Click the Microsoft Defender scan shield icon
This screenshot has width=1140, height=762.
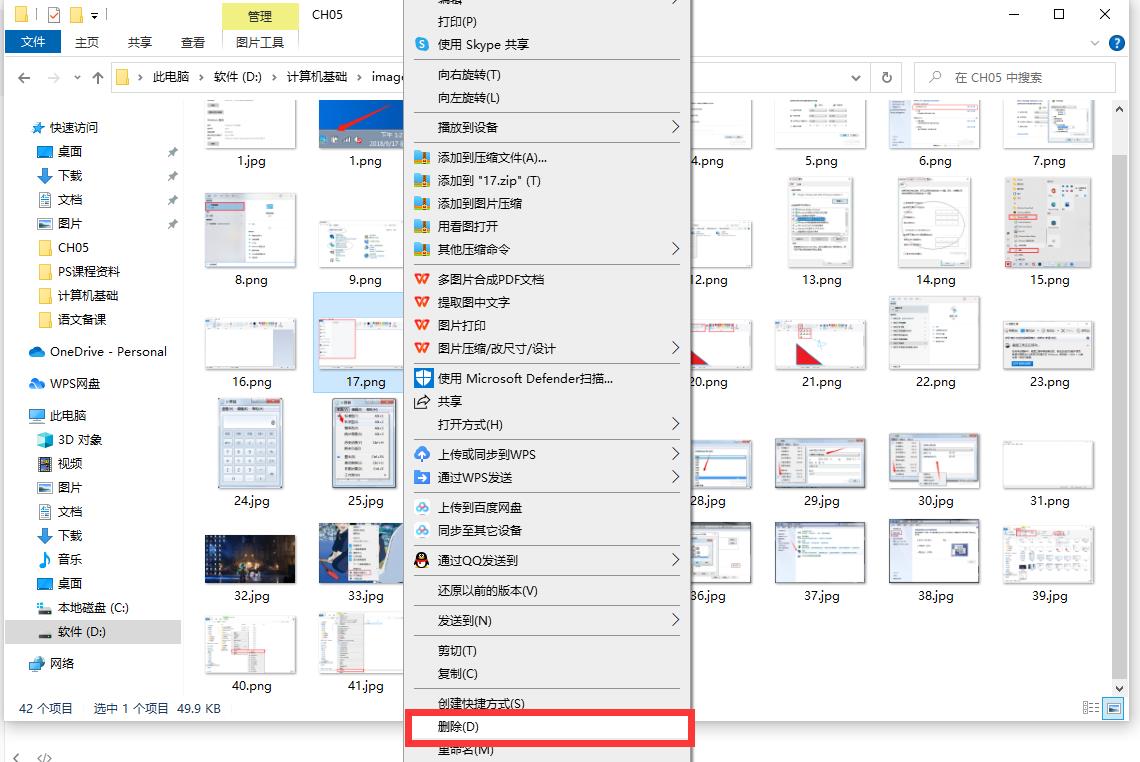[422, 378]
